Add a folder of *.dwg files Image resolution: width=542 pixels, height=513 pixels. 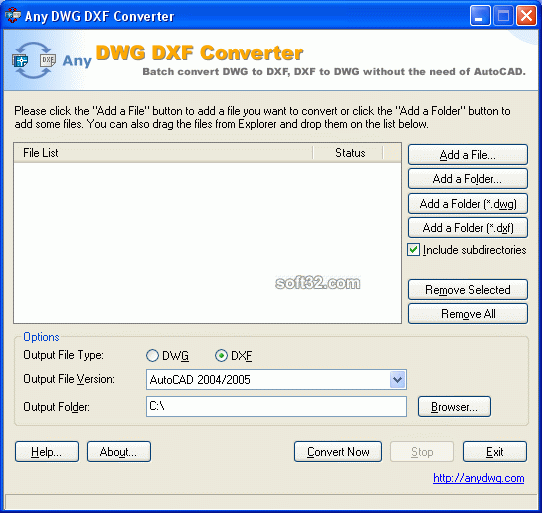[x=468, y=204]
